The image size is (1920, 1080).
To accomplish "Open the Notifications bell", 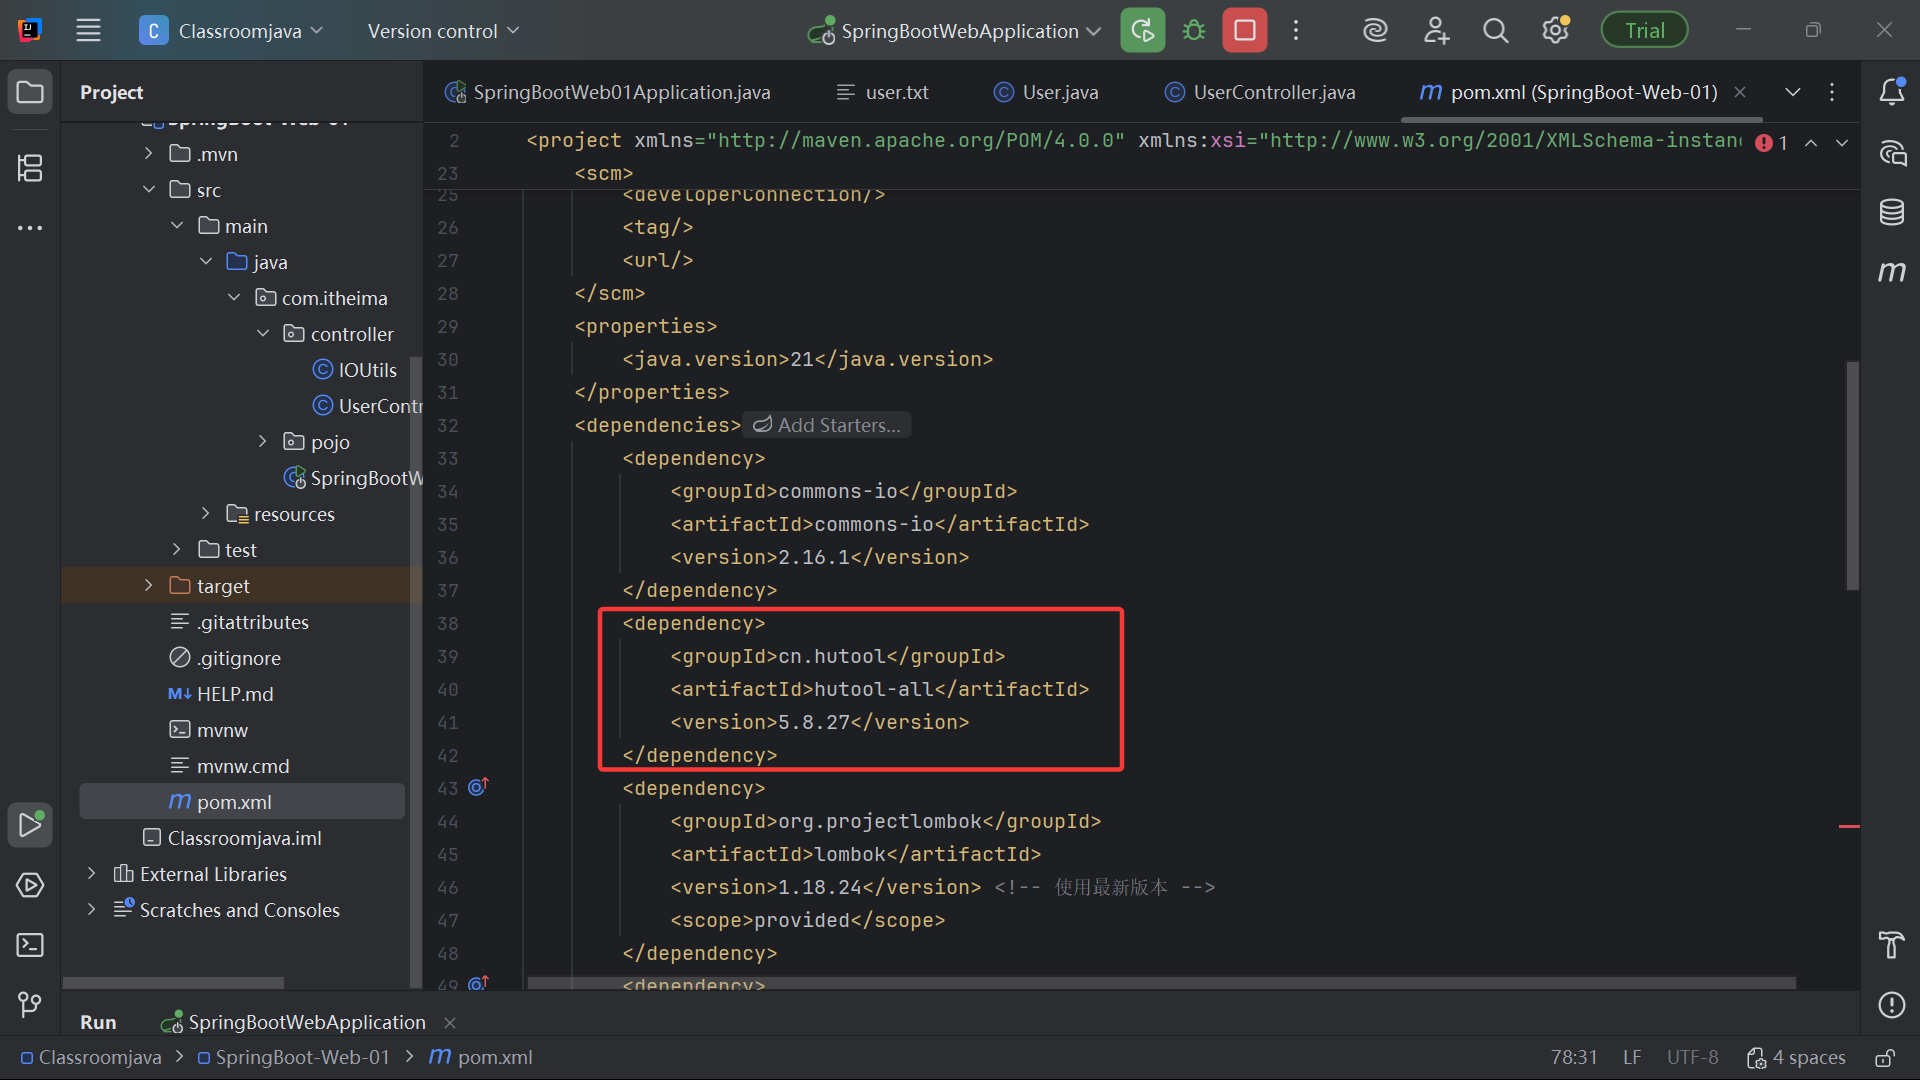I will (x=1891, y=92).
